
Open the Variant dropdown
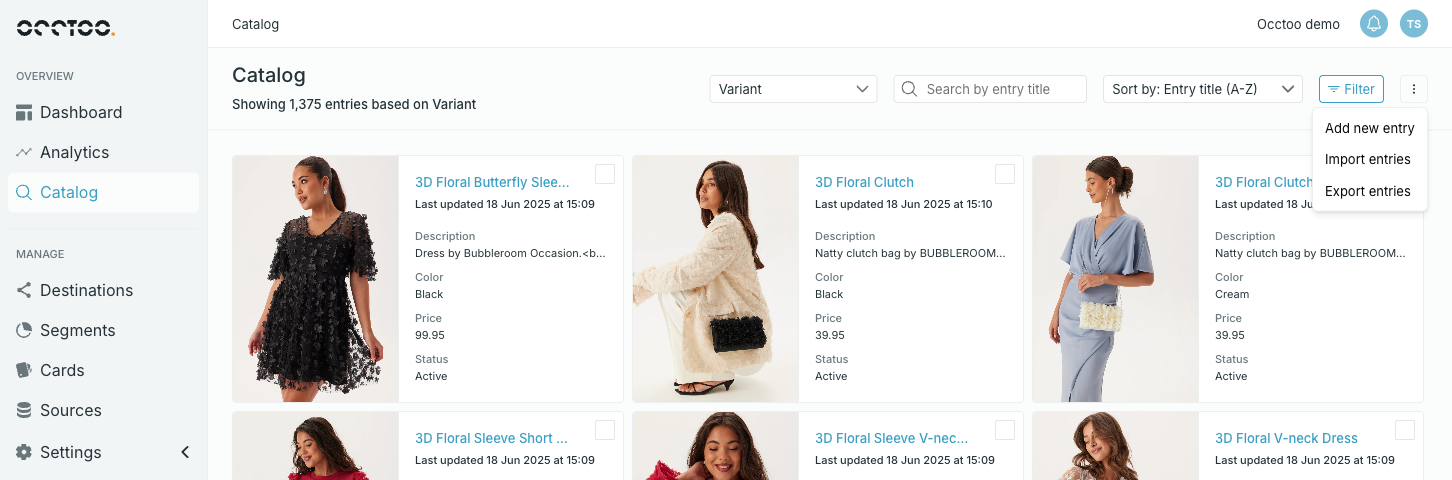(x=793, y=89)
